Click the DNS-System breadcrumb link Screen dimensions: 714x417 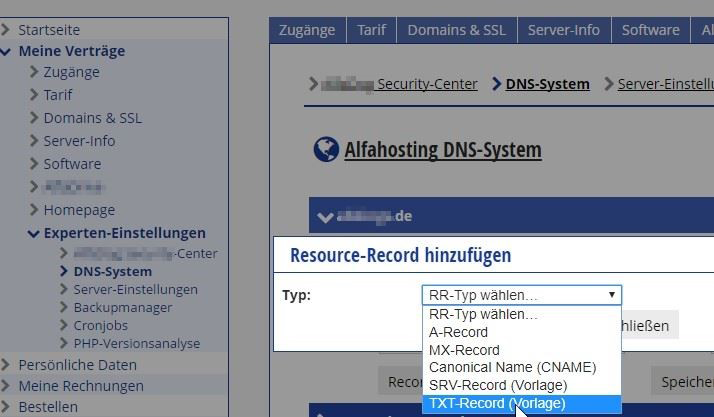coord(547,84)
